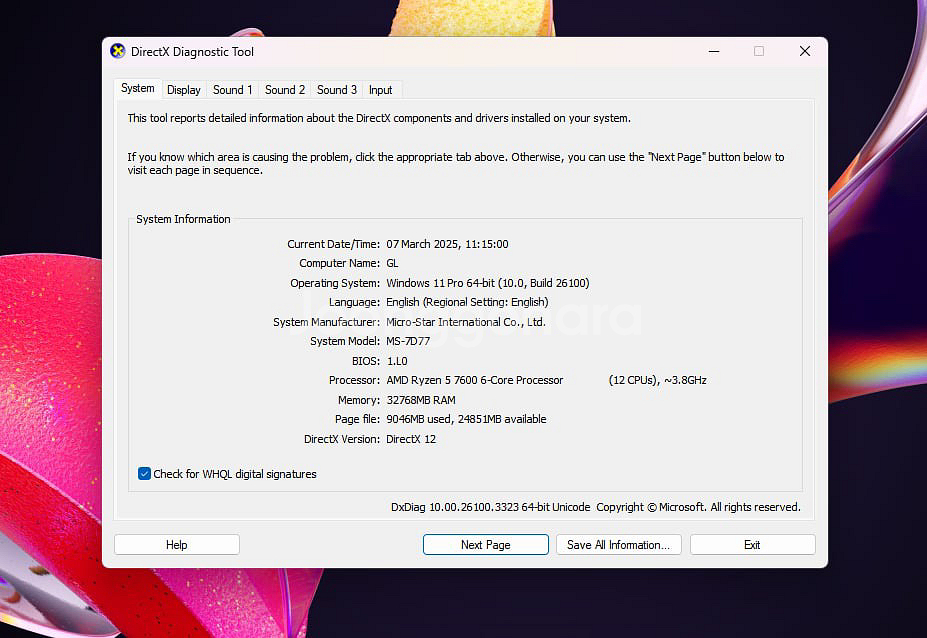Screen dimensions: 927x638
Task: Click DirectX 12 version value
Action: 411,439
